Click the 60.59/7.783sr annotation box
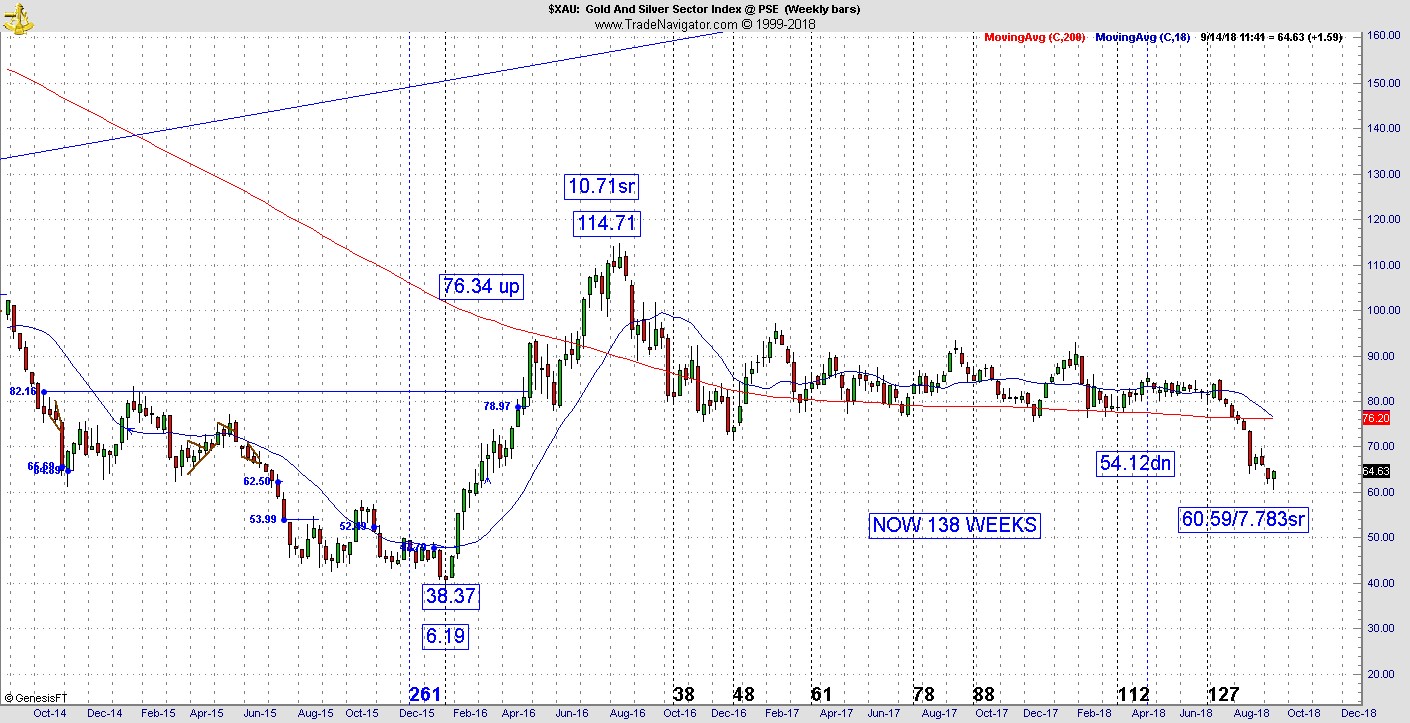This screenshot has height=723, width=1410. [x=1243, y=519]
